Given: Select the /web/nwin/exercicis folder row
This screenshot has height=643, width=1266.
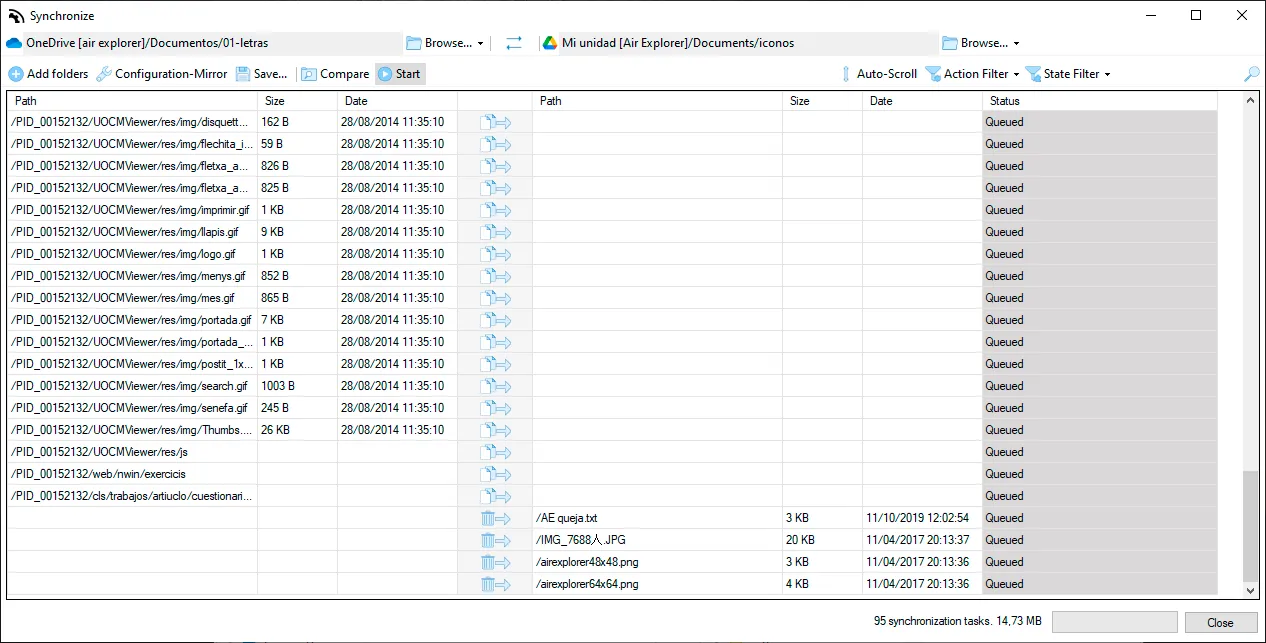Looking at the screenshot, I should click(98, 474).
